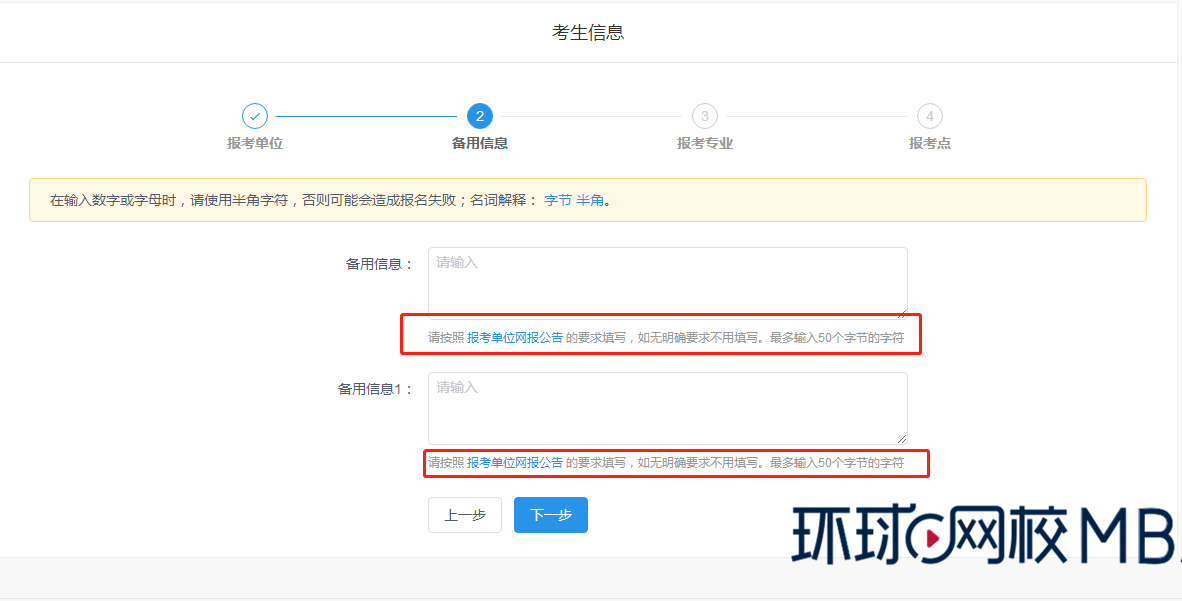Click the 备用信息 step label under circle 2
Viewport: 1182px width, 601px height.
pos(479,143)
